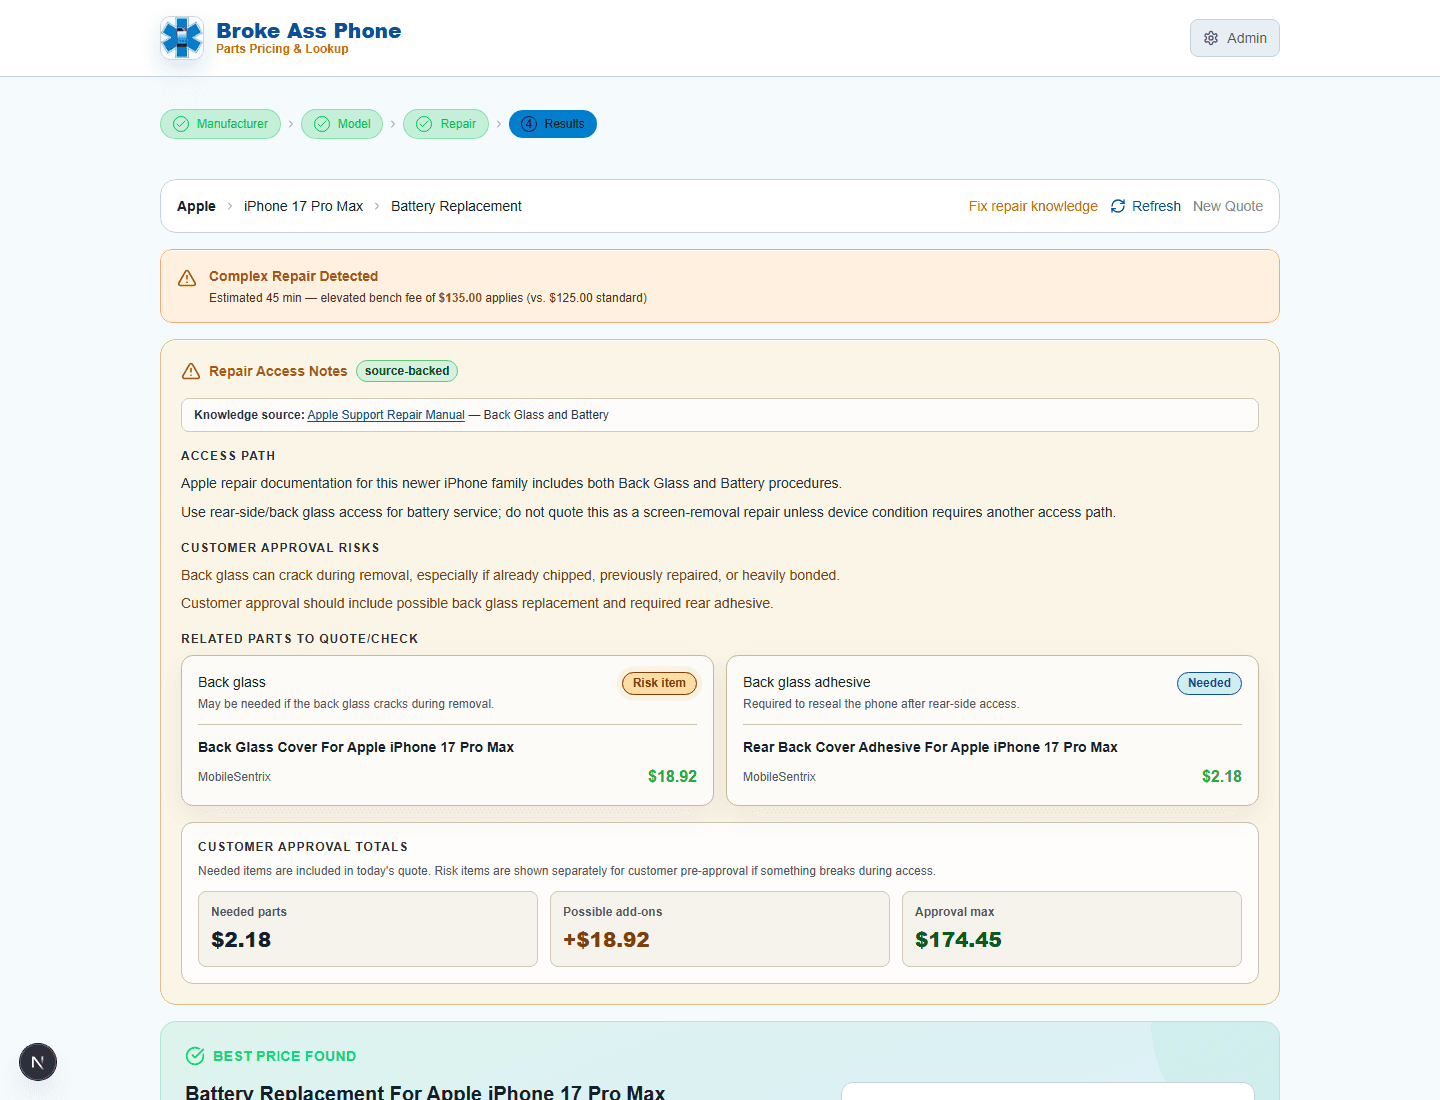Select the Results step
Image resolution: width=1440 pixels, height=1100 pixels.
[x=553, y=124]
